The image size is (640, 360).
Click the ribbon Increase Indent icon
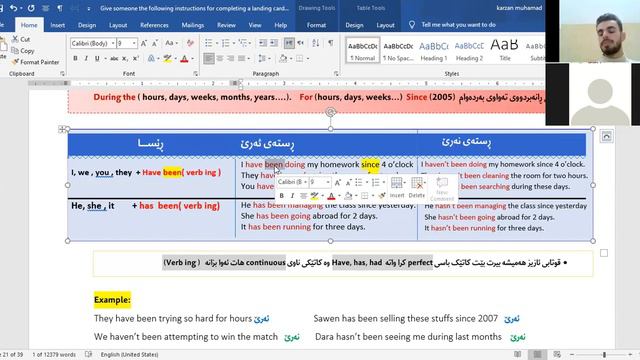pos(274,43)
